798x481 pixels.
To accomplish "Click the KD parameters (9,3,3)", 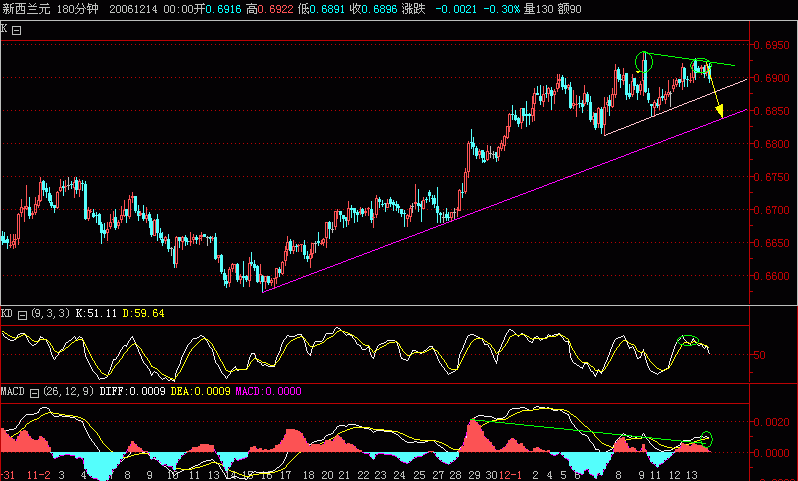I will click(x=50, y=313).
